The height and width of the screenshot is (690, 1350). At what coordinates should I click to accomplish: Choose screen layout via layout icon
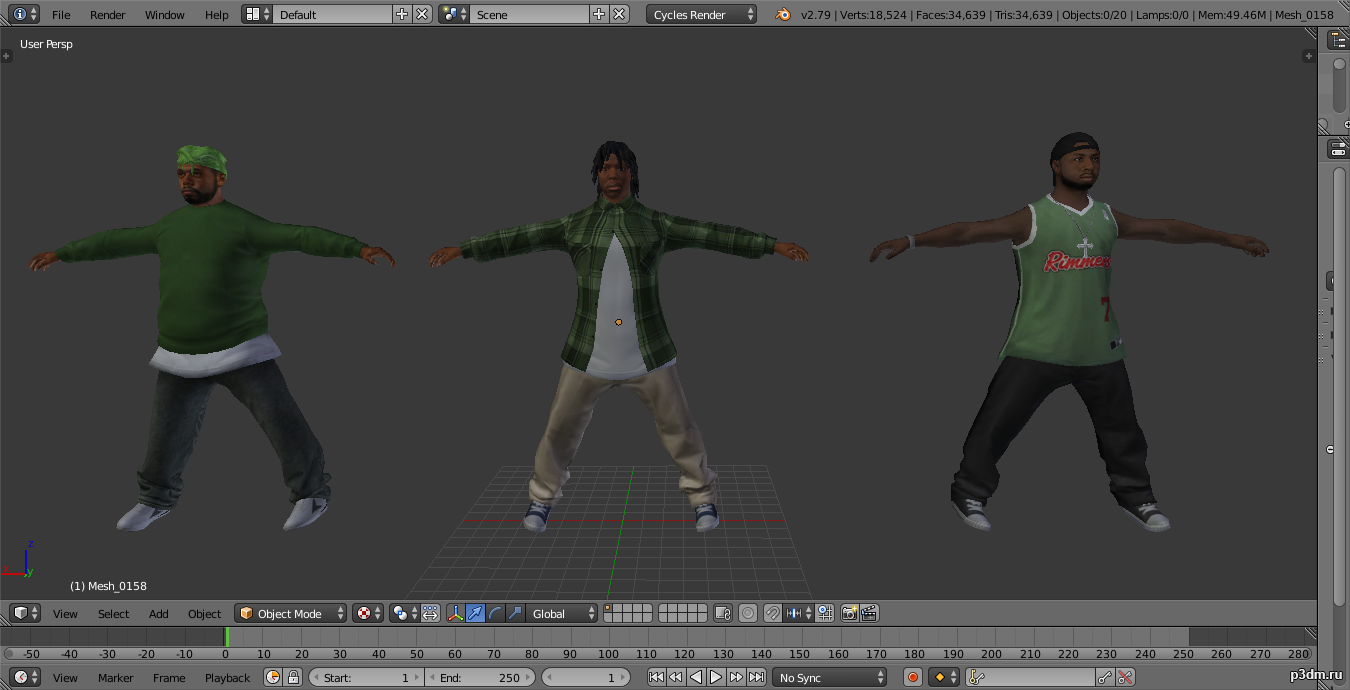257,14
